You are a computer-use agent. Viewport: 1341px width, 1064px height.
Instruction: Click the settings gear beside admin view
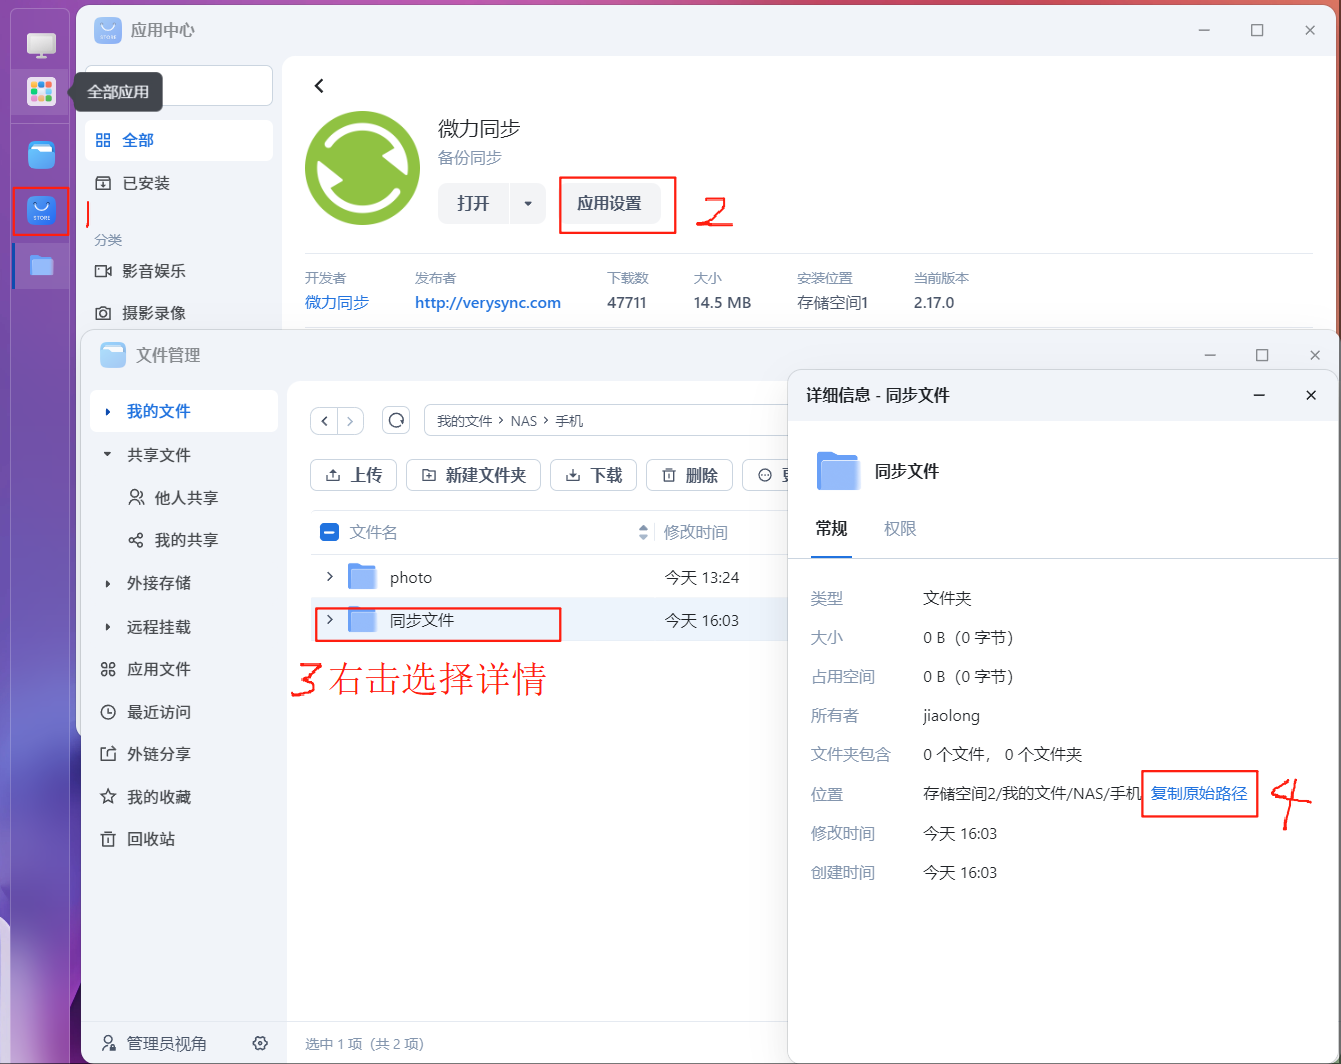[x=260, y=1043]
